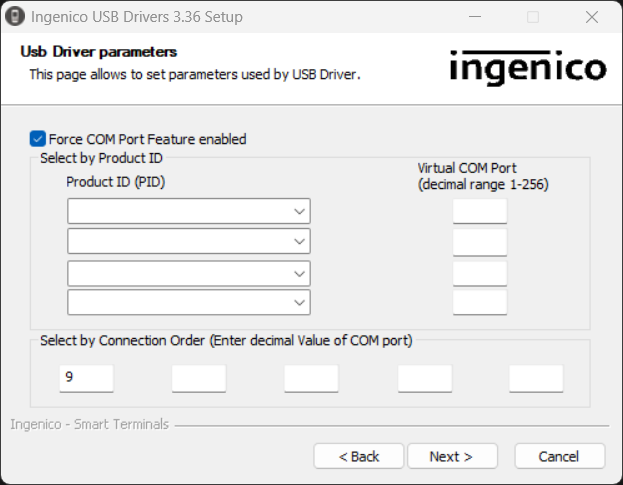This screenshot has height=485, width=623.
Task: Close the Ingenico USB Drivers Setup window
Action: pyautogui.click(x=592, y=17)
